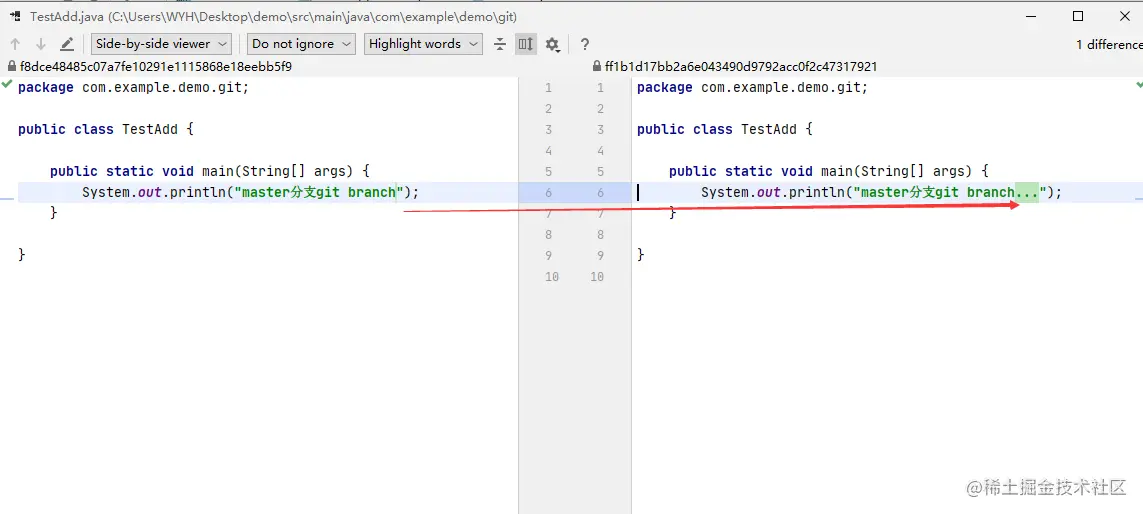Click the lock icon next to ff1b1d17bb revision
This screenshot has height=514, width=1143.
598,66
